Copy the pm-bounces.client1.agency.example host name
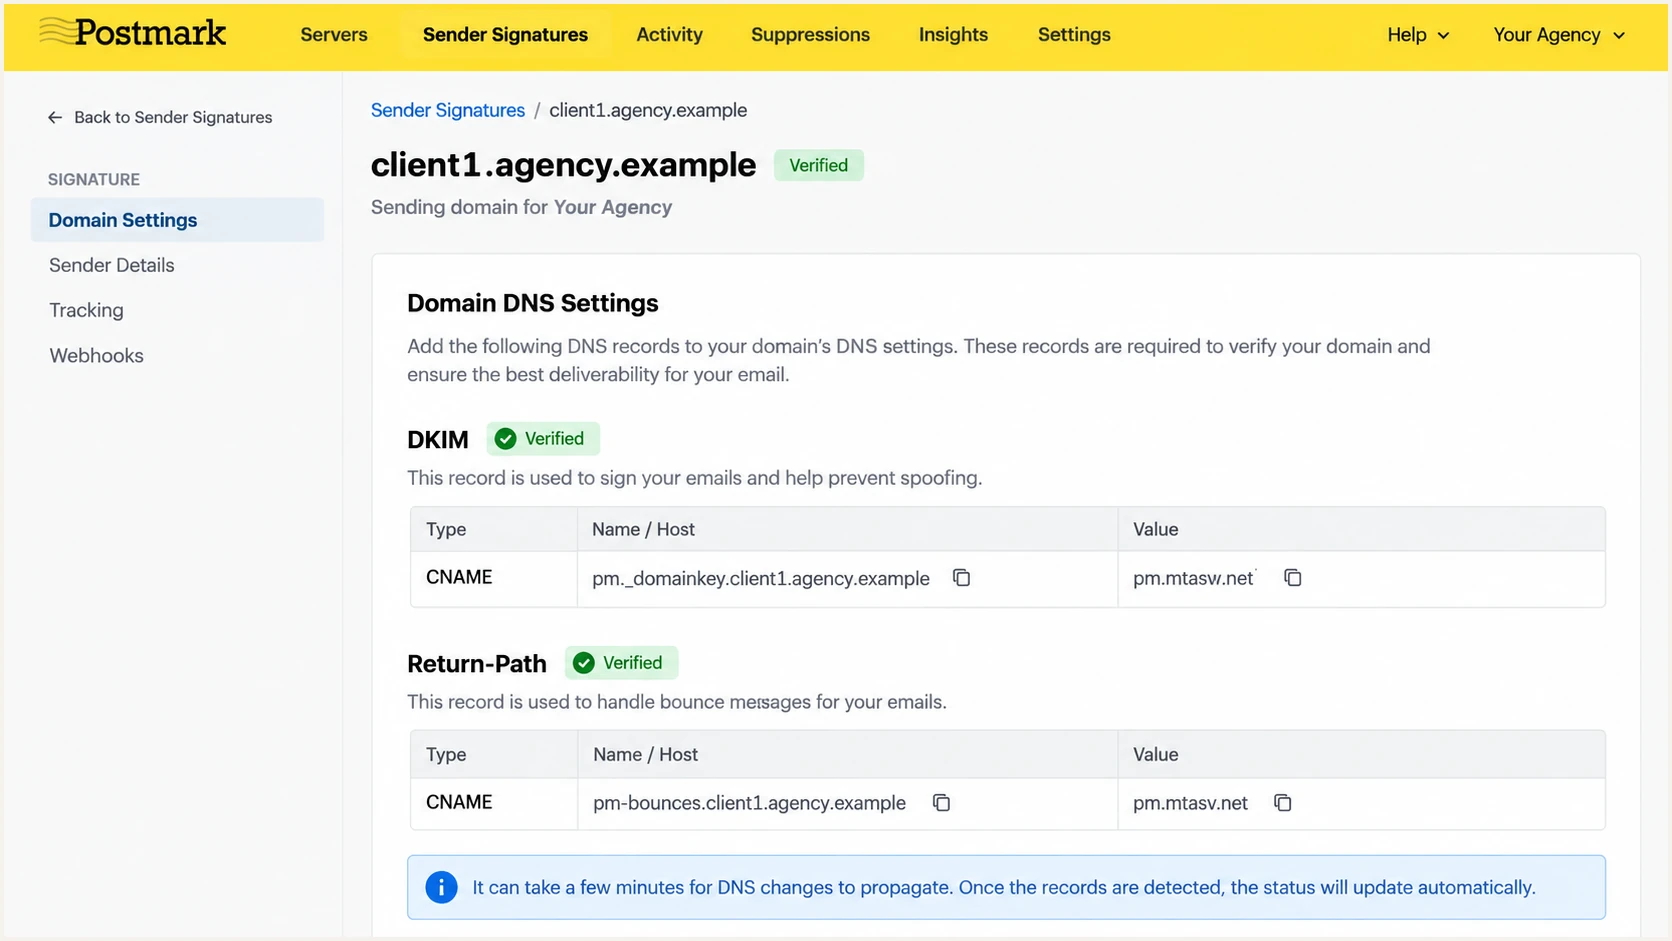This screenshot has width=1672, height=941. click(x=941, y=803)
